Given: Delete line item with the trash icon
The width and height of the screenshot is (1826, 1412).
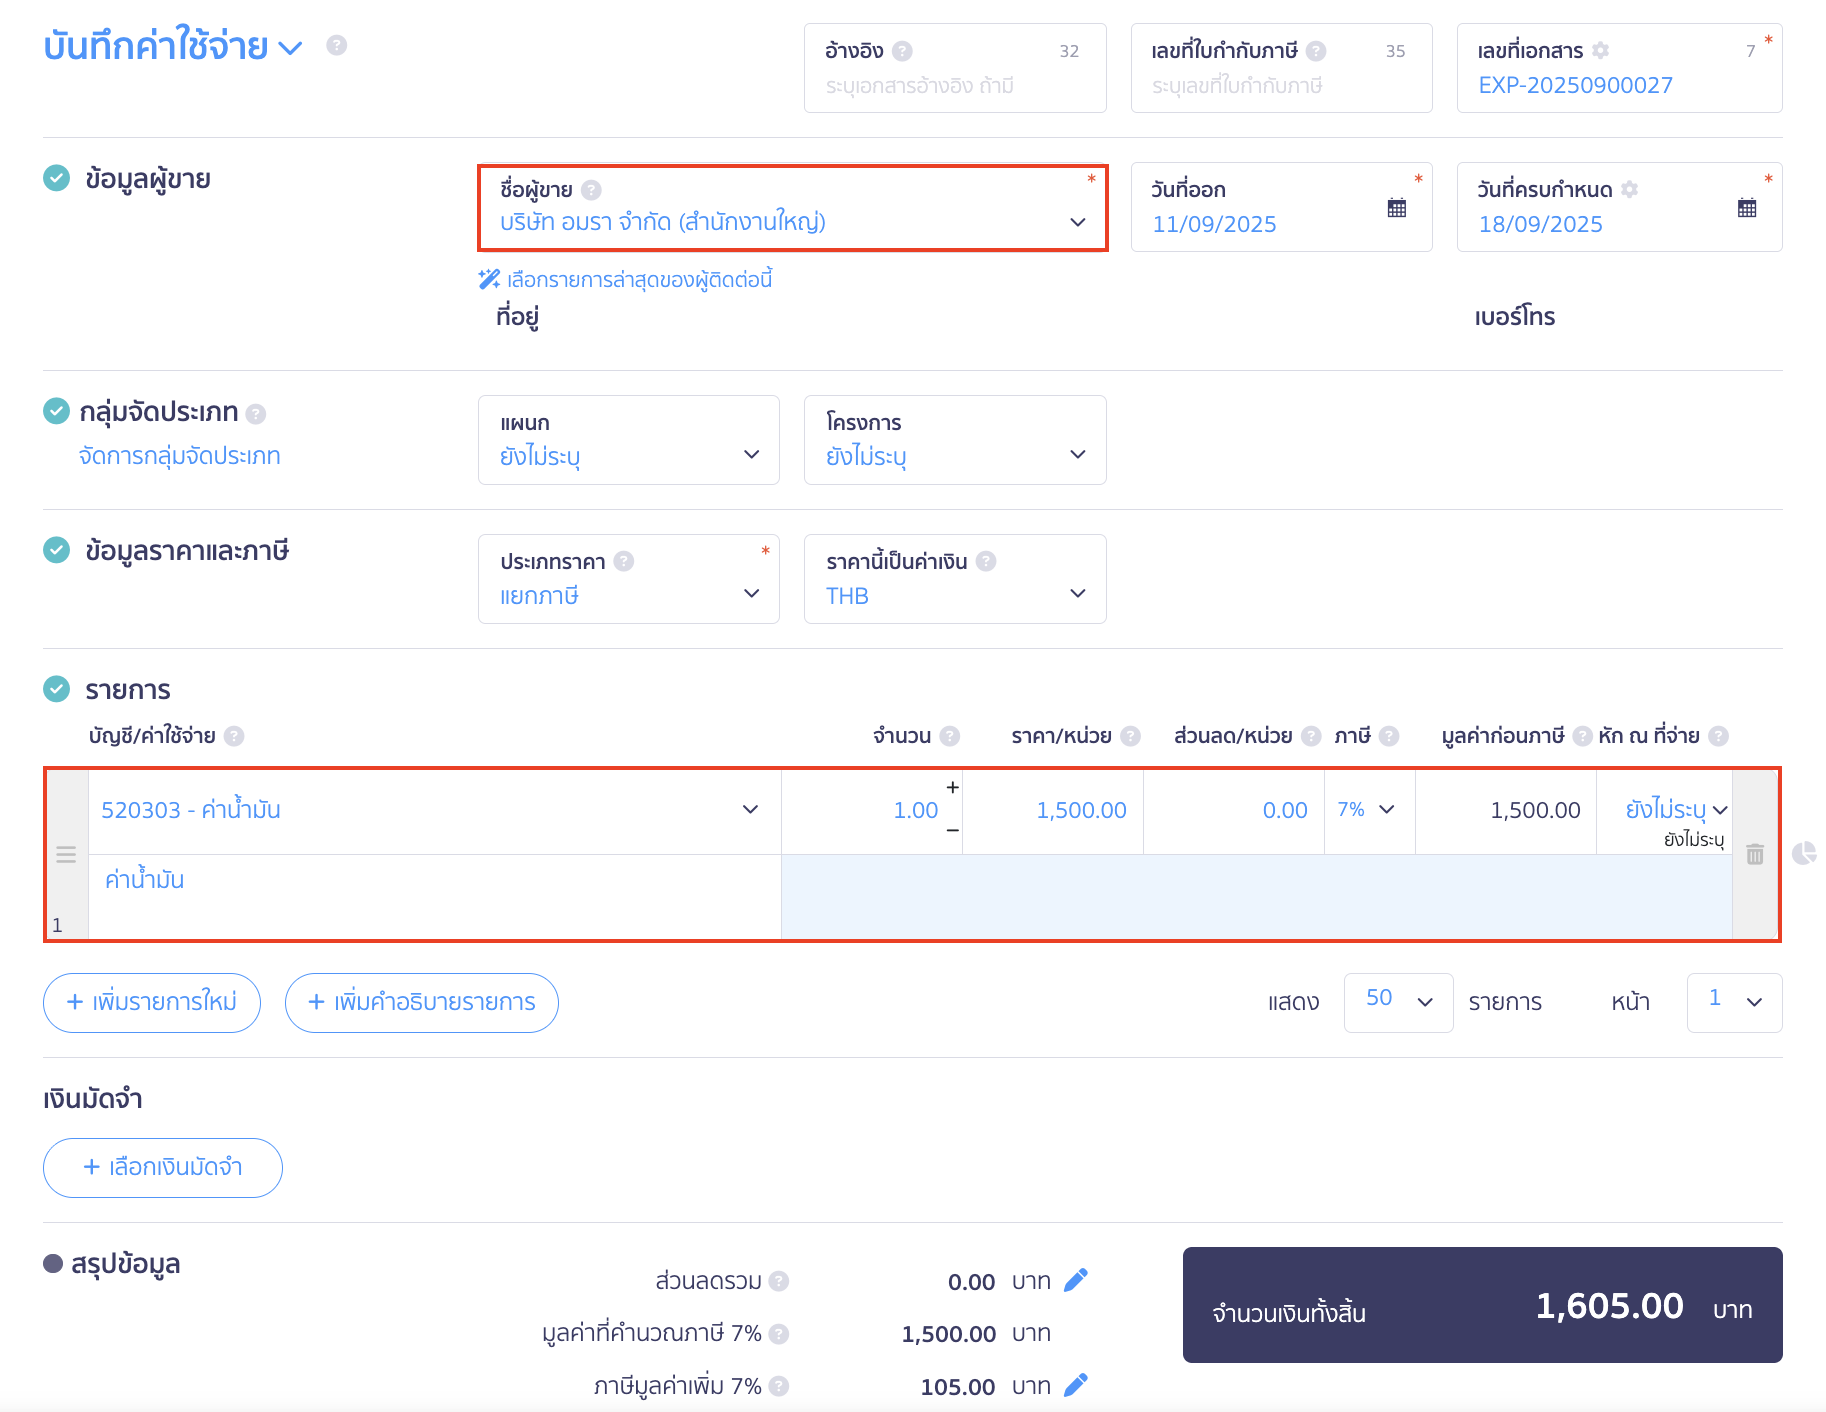Looking at the screenshot, I should tap(1755, 854).
